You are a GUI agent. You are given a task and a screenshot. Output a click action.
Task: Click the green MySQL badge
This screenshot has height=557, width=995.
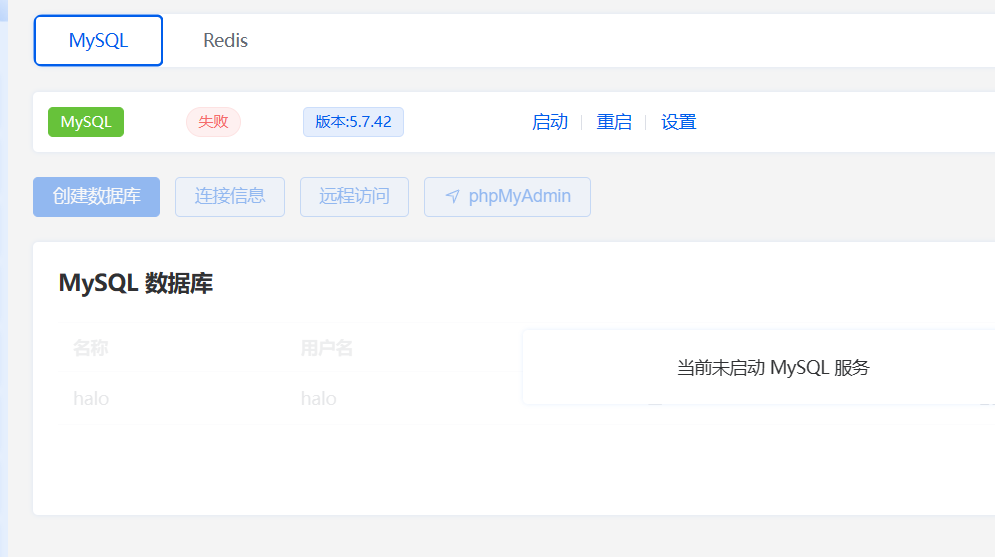point(86,122)
